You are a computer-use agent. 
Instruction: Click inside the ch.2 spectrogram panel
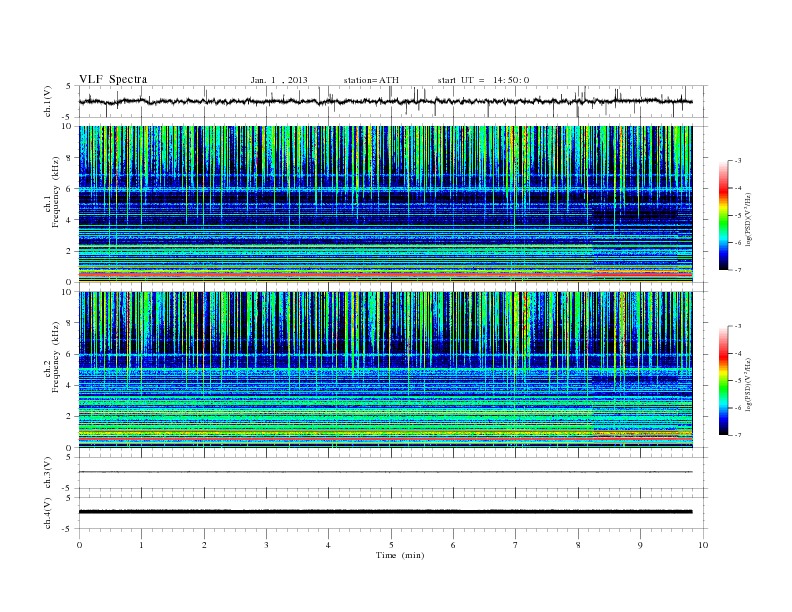click(x=385, y=370)
